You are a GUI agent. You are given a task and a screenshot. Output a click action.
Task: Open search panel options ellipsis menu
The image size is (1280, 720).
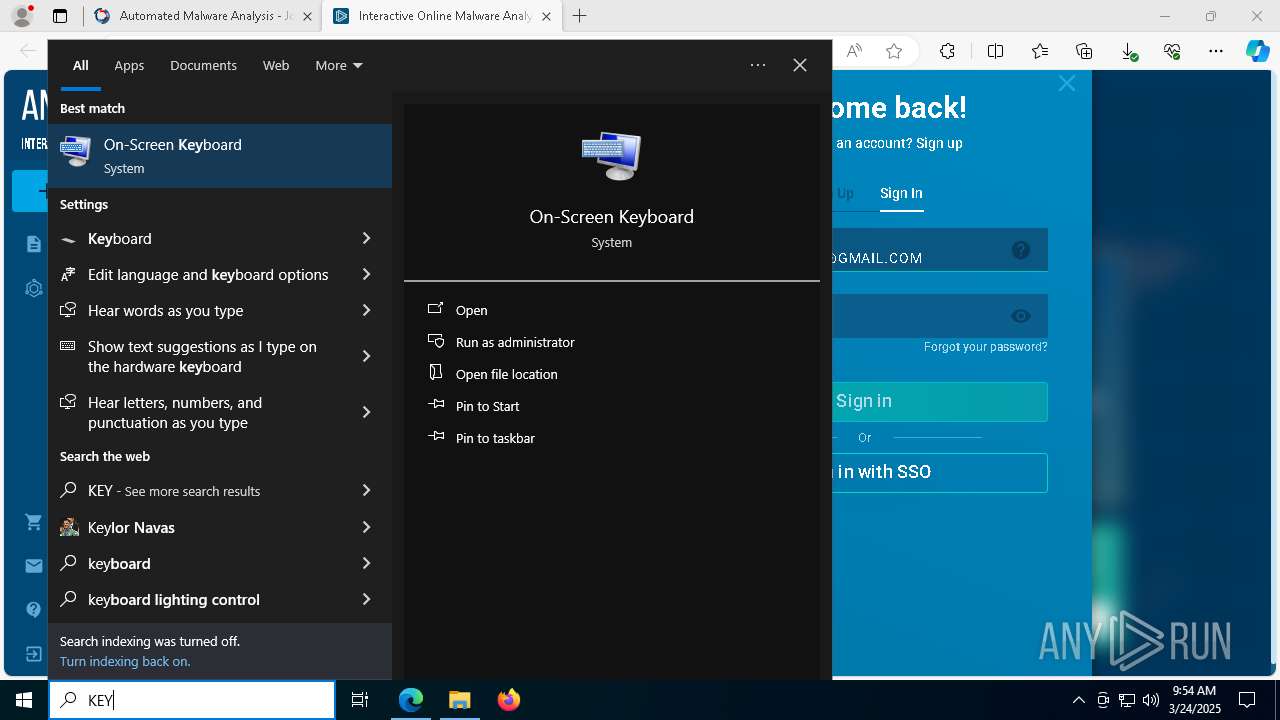(x=758, y=65)
